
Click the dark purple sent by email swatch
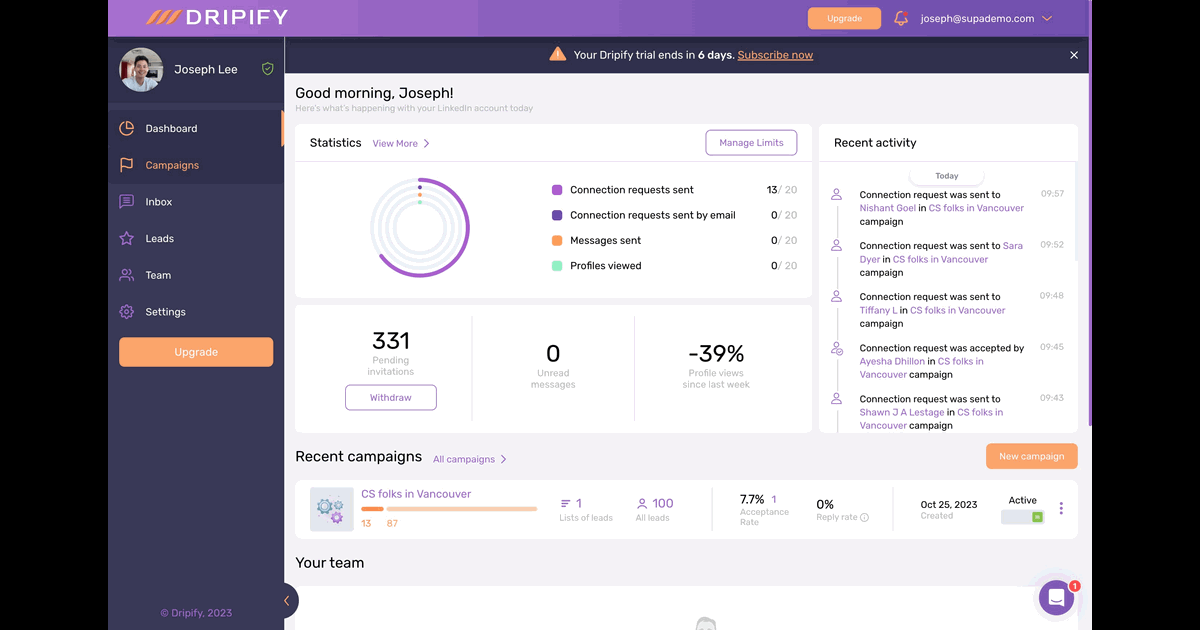coord(557,215)
